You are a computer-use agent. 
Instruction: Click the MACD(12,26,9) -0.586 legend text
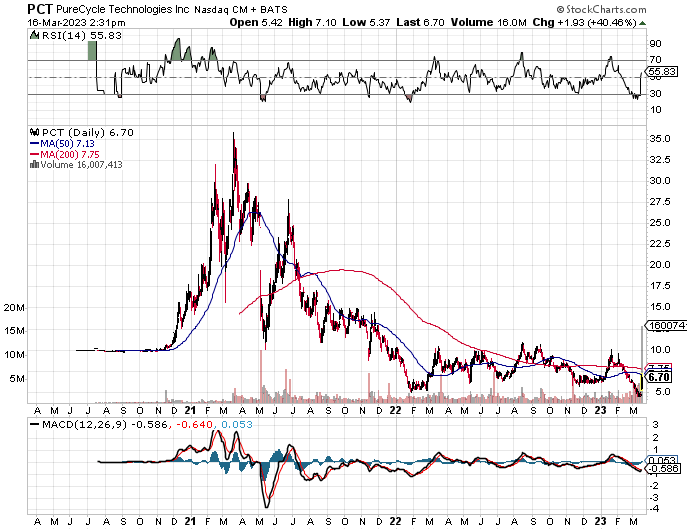(x=105, y=425)
